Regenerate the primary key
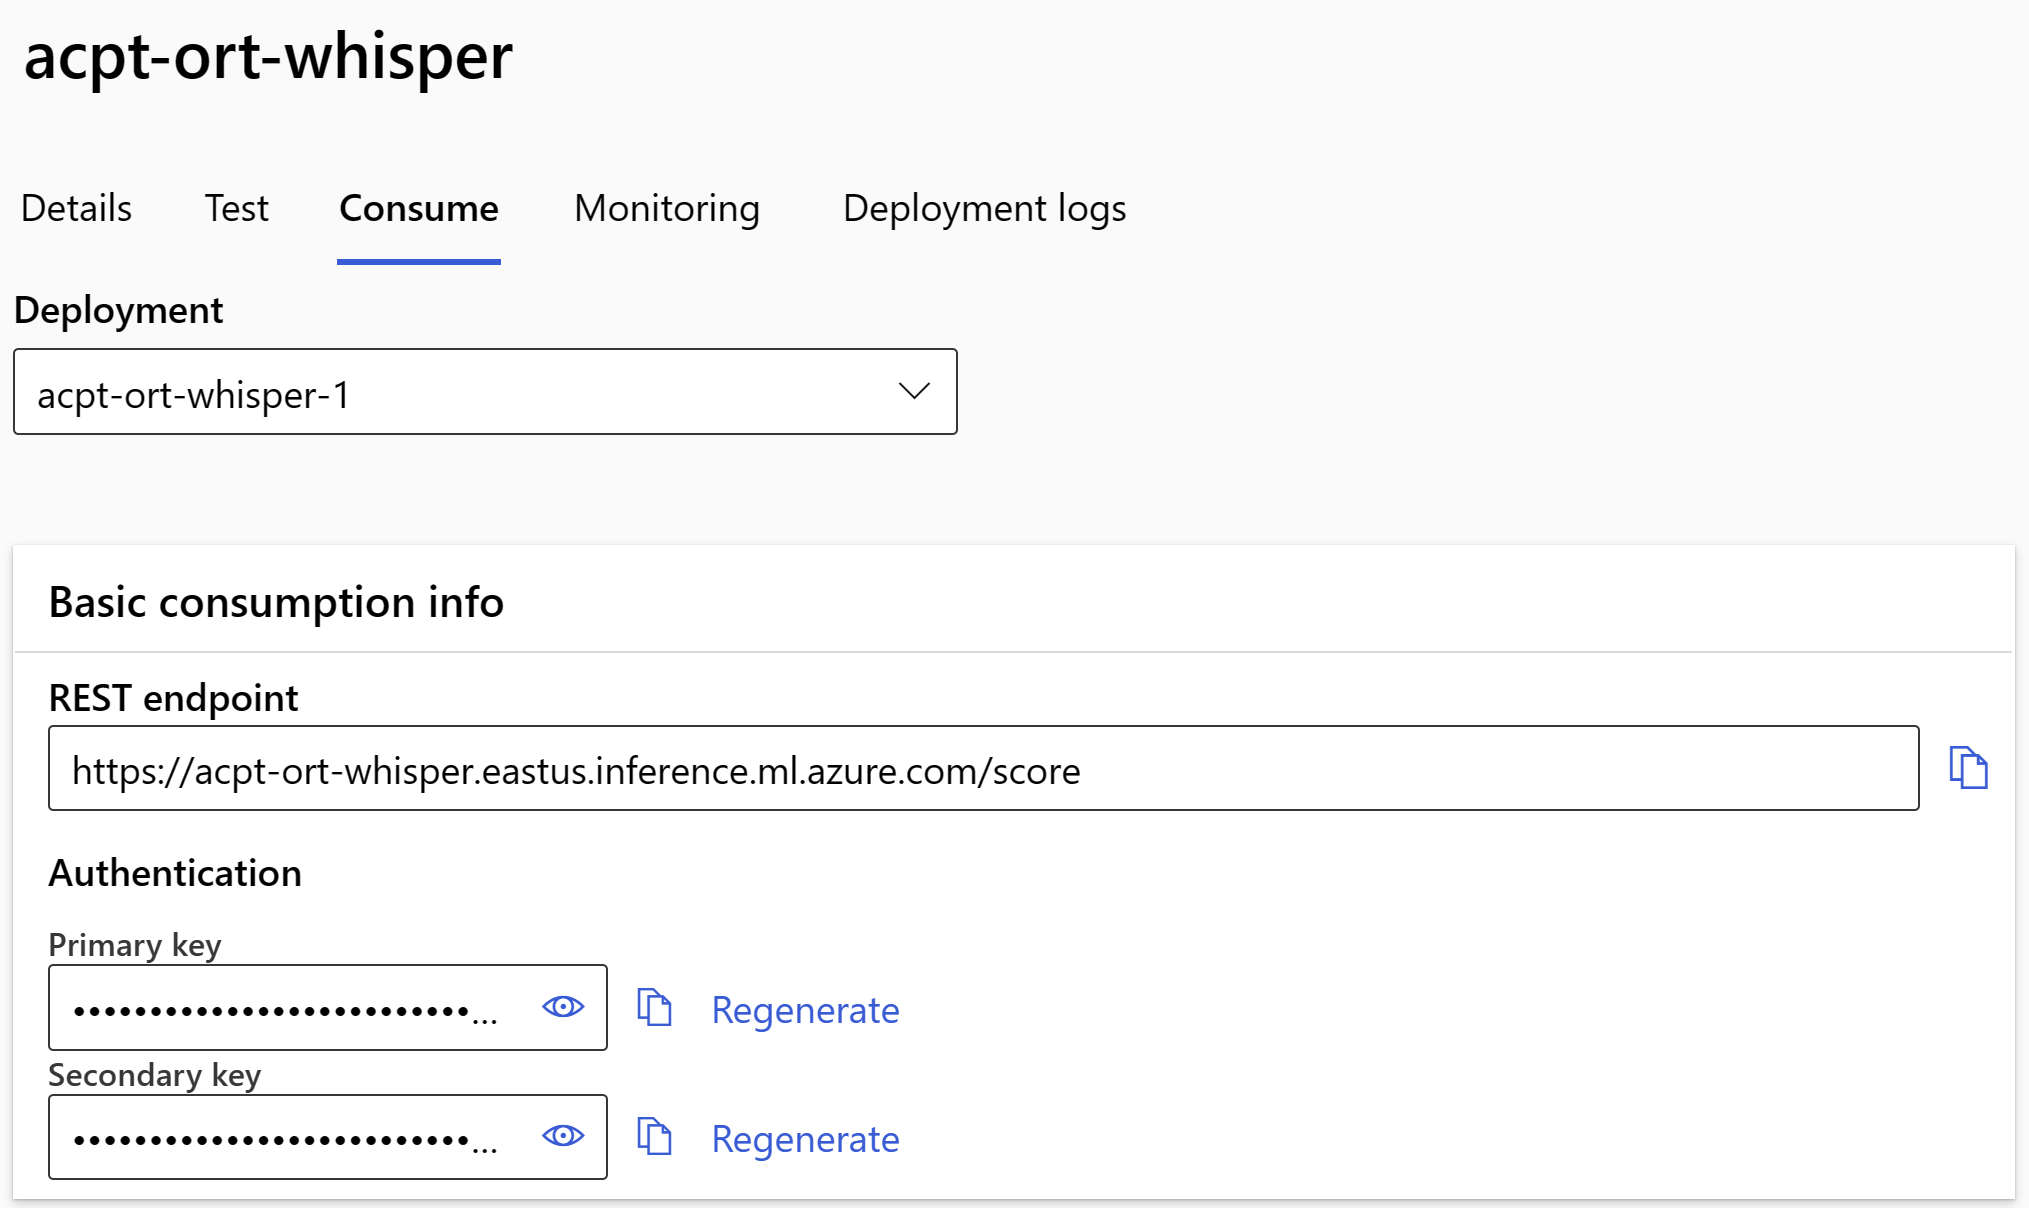The height and width of the screenshot is (1208, 2029). [x=805, y=1010]
